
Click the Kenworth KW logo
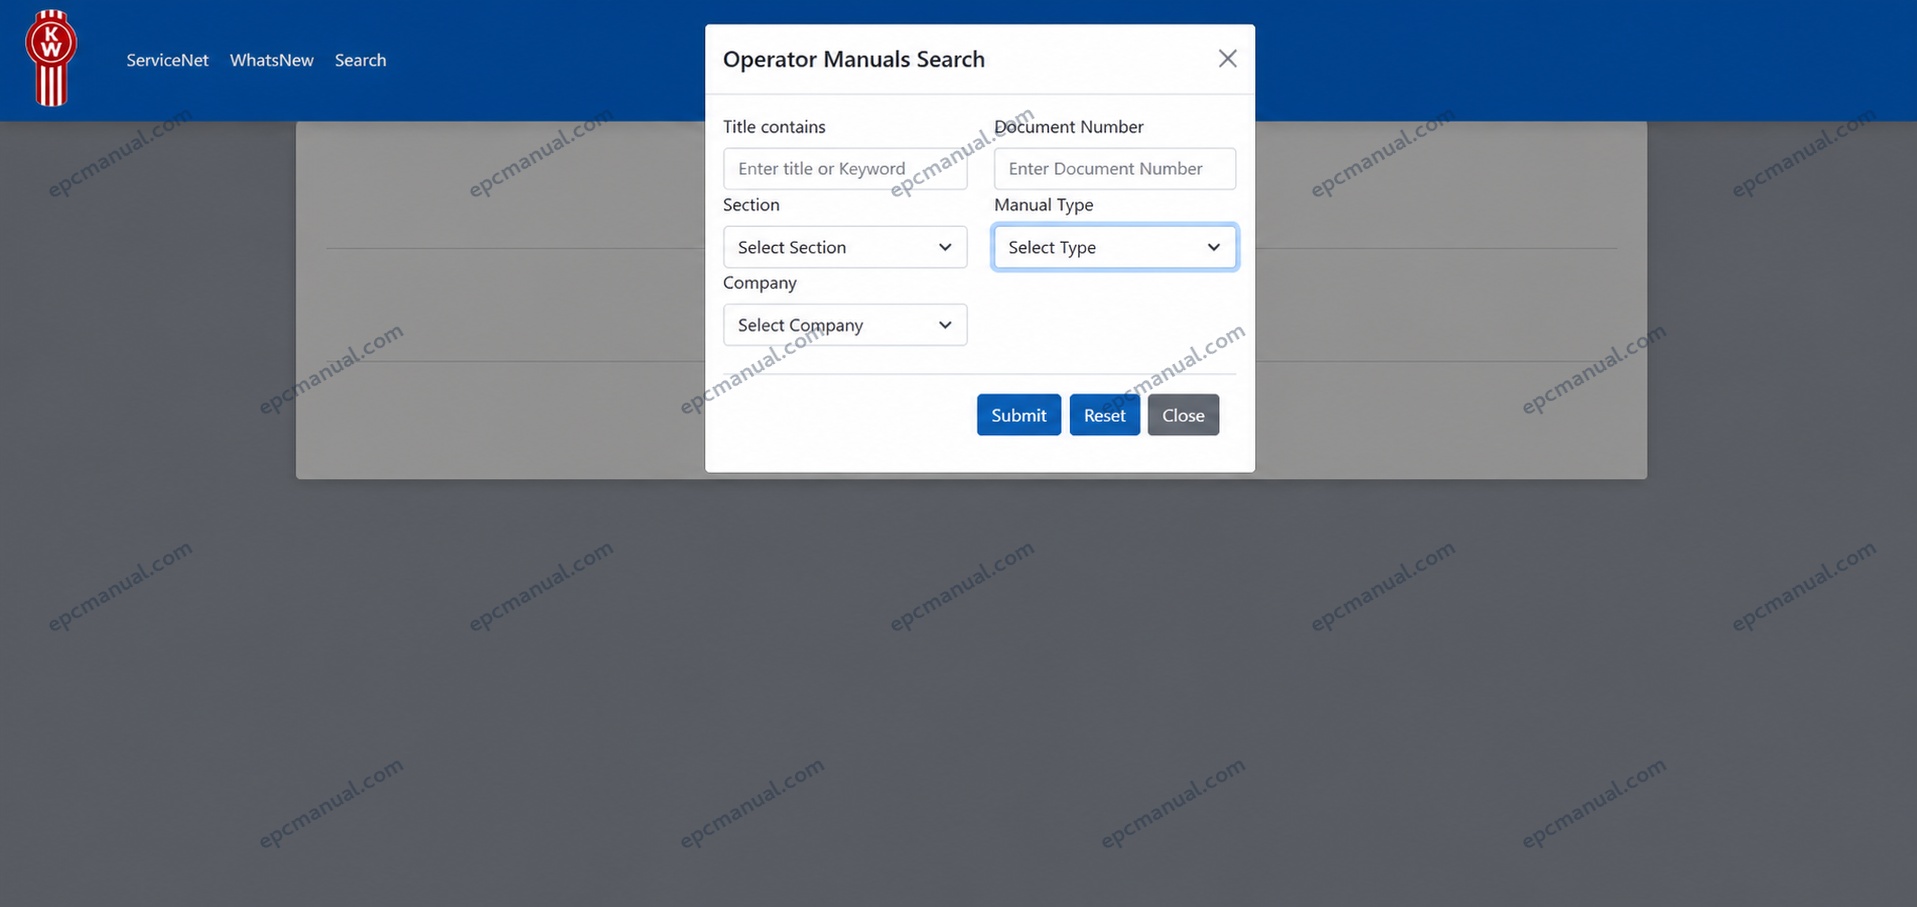coord(51,58)
